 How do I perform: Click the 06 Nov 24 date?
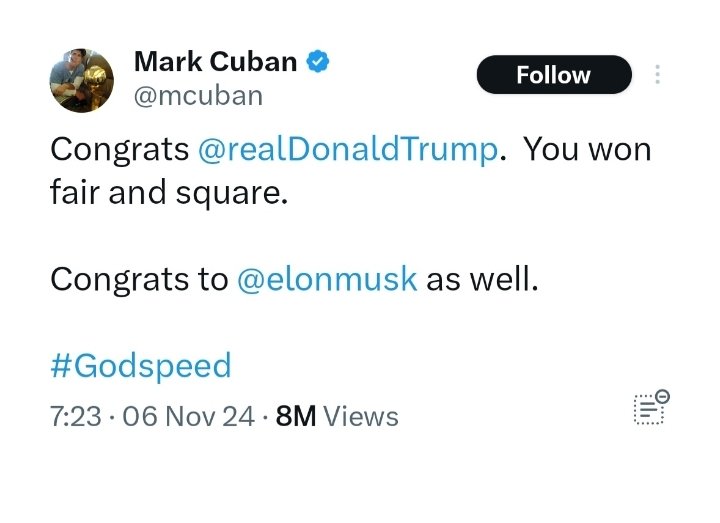[x=187, y=416]
